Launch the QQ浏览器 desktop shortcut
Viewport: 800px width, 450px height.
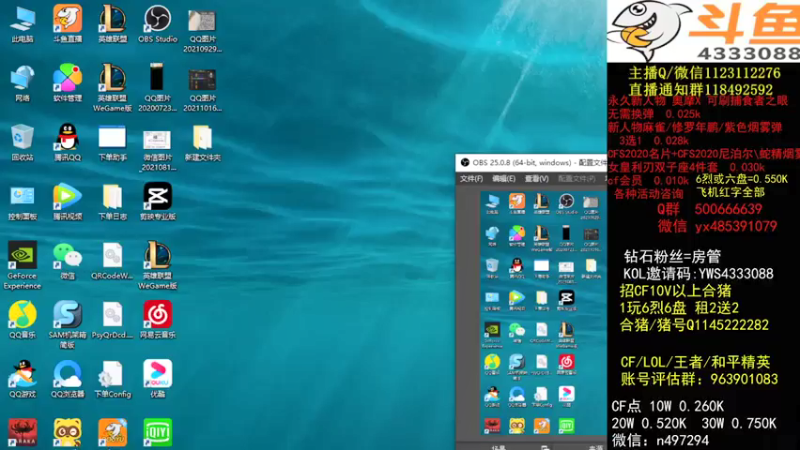67,380
